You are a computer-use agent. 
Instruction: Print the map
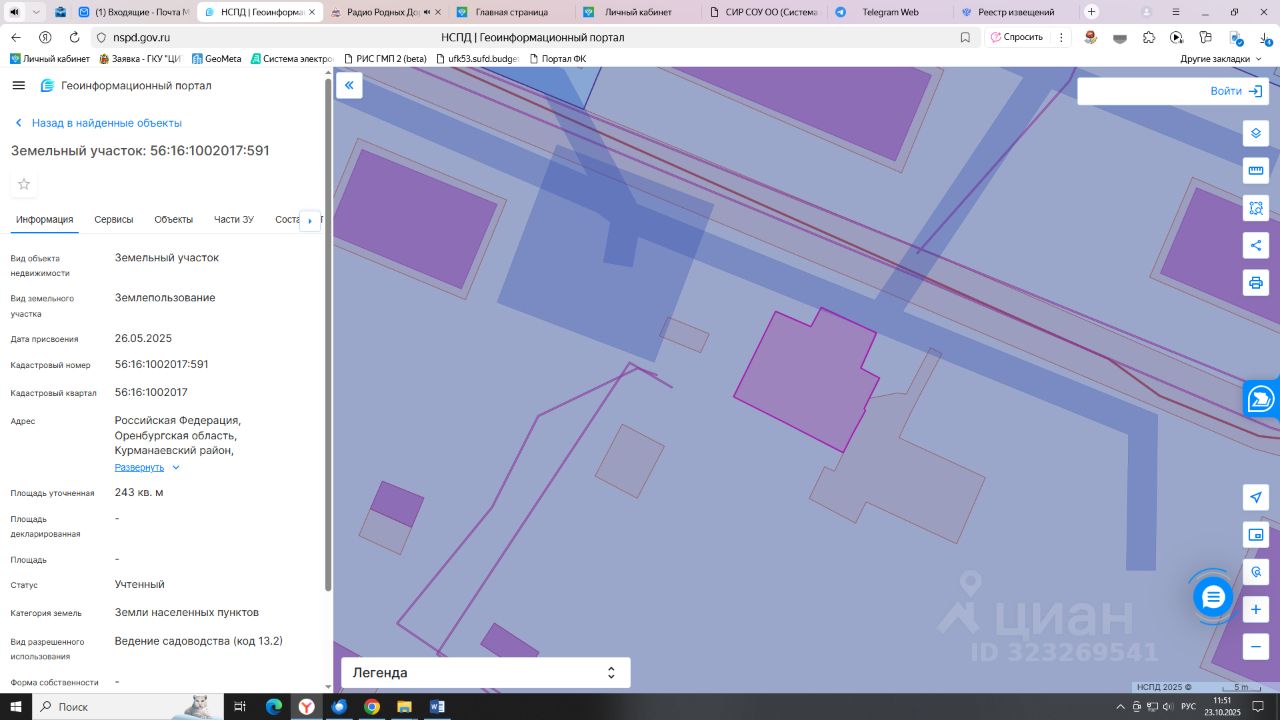(x=1256, y=283)
